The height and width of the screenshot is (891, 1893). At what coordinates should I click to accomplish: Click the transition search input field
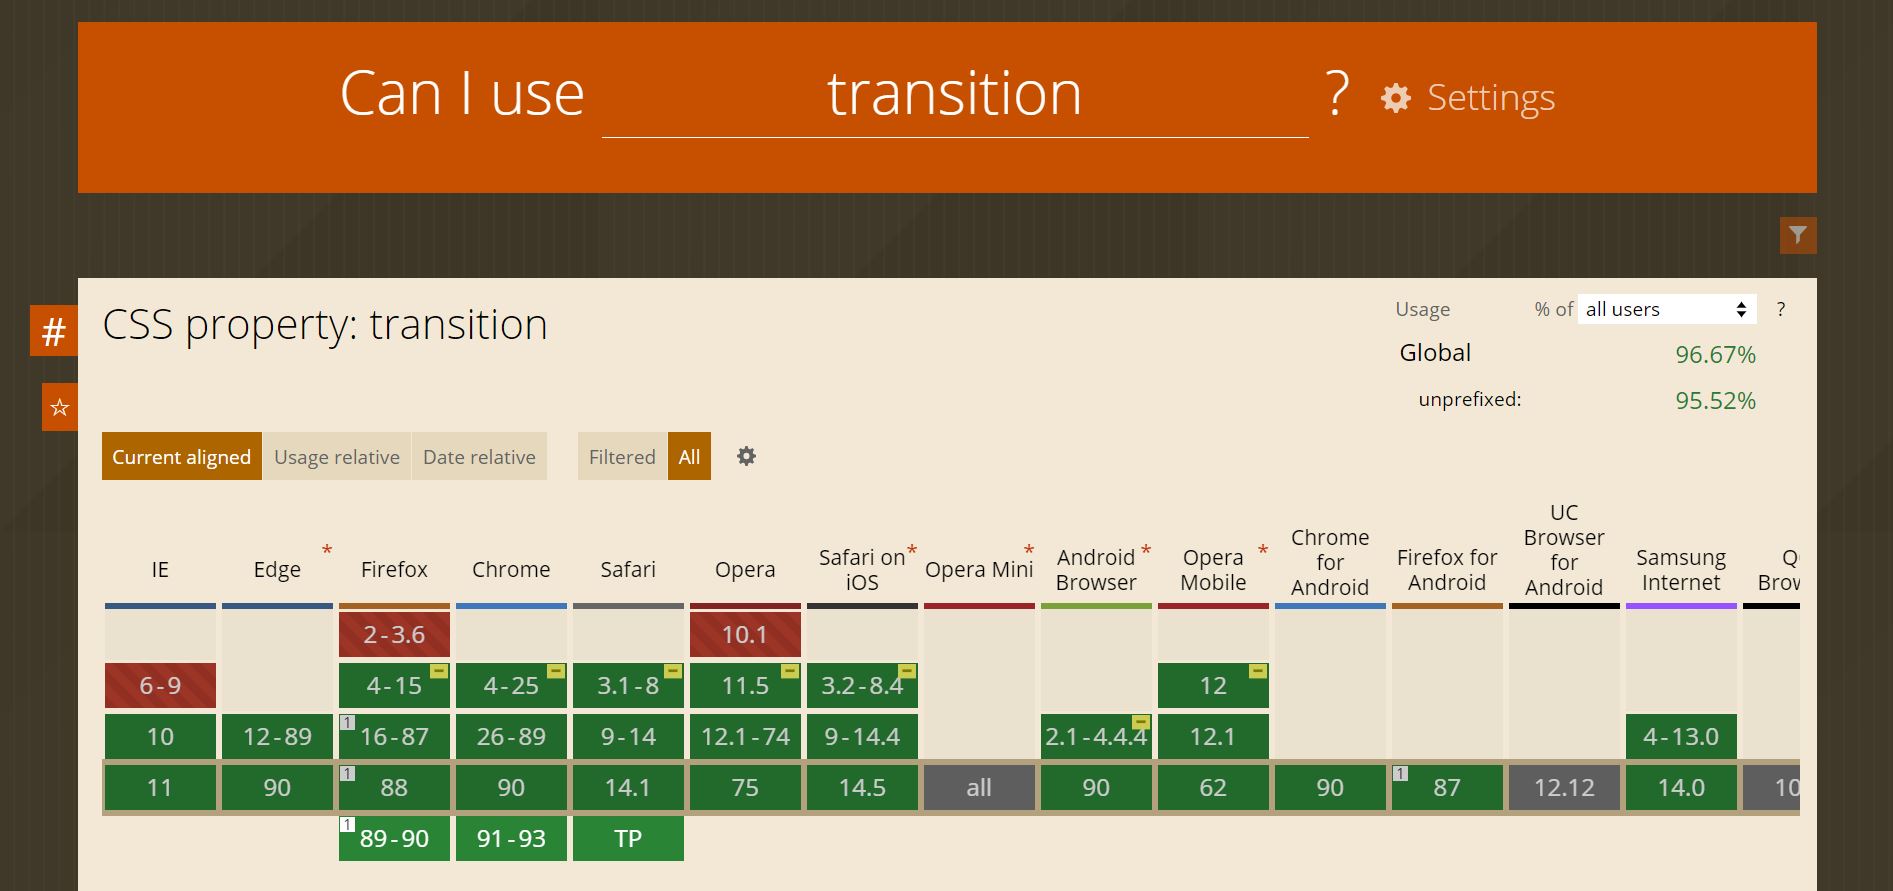(955, 94)
